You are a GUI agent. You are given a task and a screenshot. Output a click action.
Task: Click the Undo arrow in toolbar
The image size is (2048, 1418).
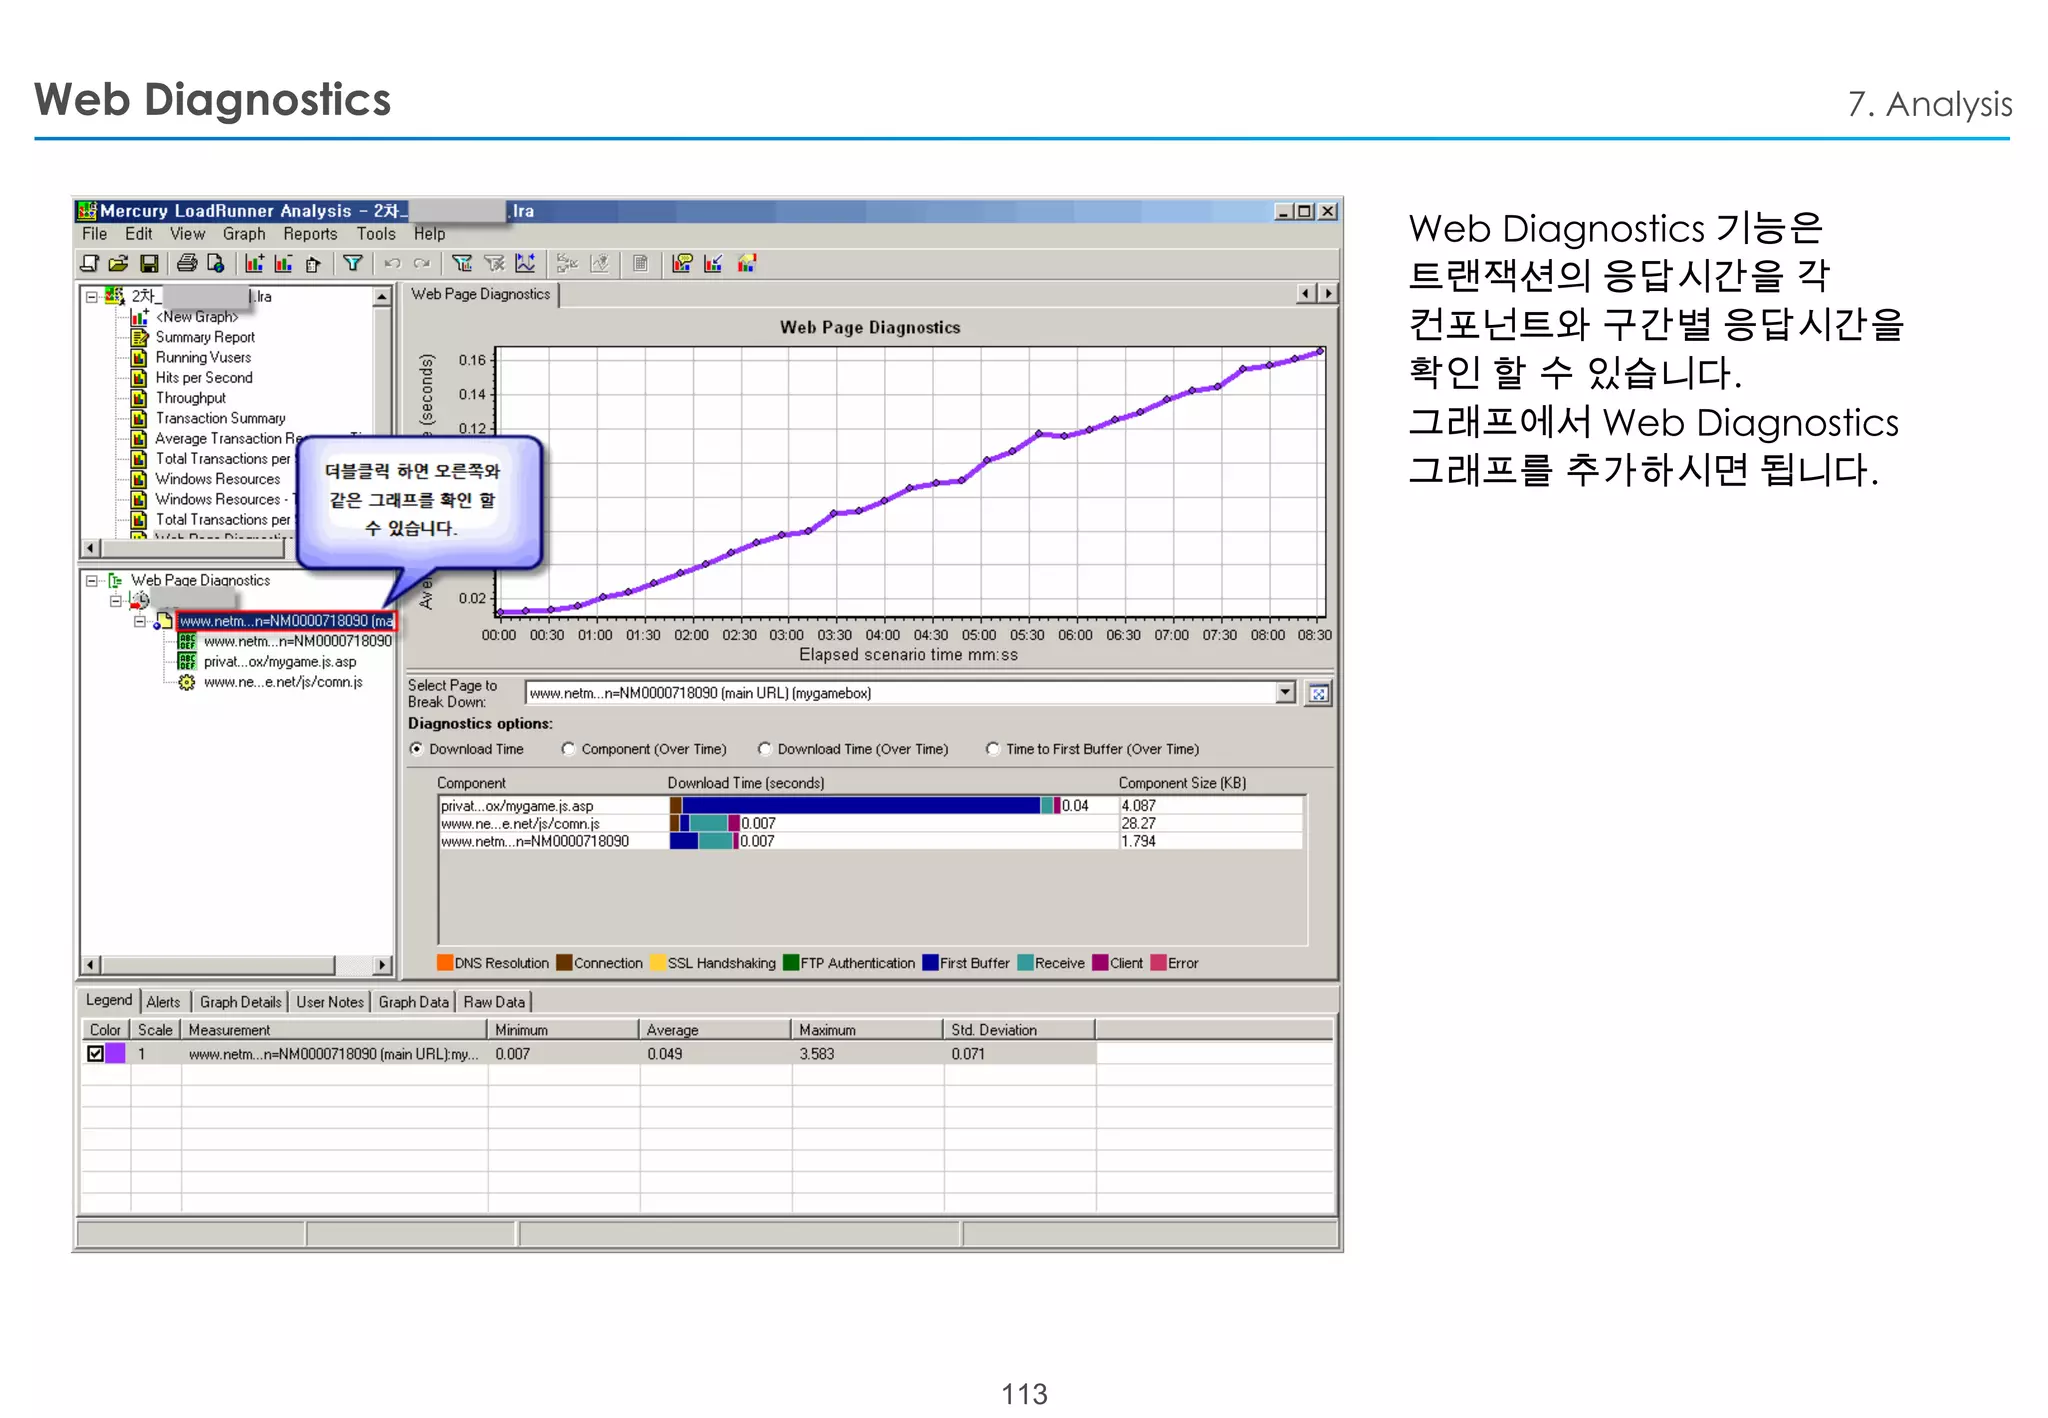[x=392, y=263]
